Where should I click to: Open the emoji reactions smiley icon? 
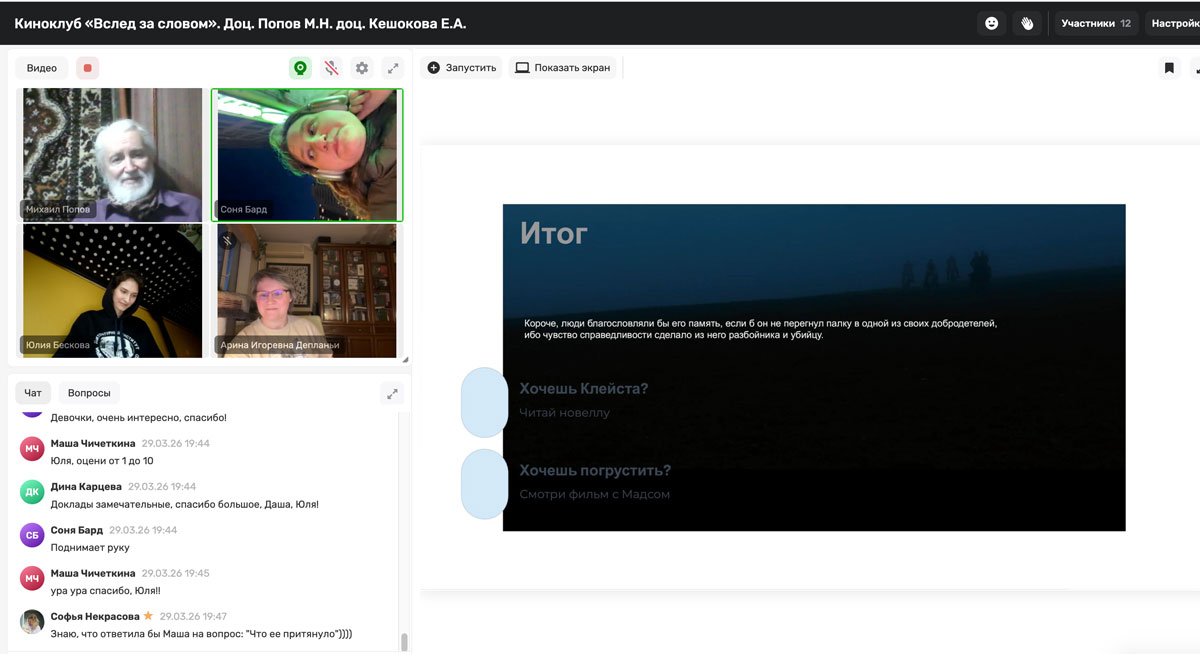pyautogui.click(x=992, y=23)
